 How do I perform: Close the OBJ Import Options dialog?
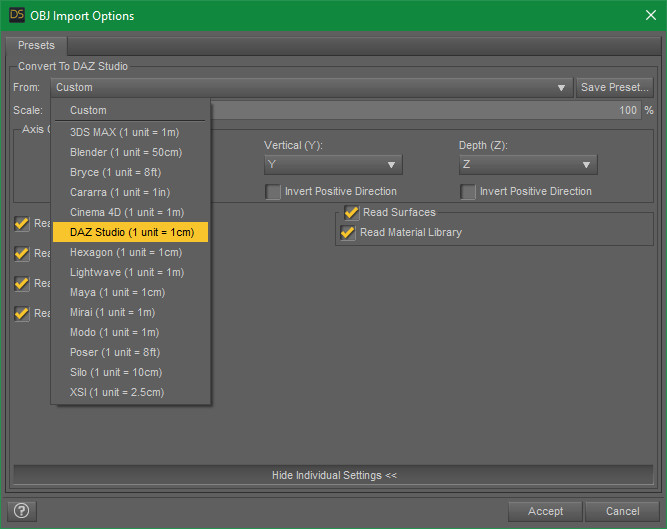click(650, 15)
